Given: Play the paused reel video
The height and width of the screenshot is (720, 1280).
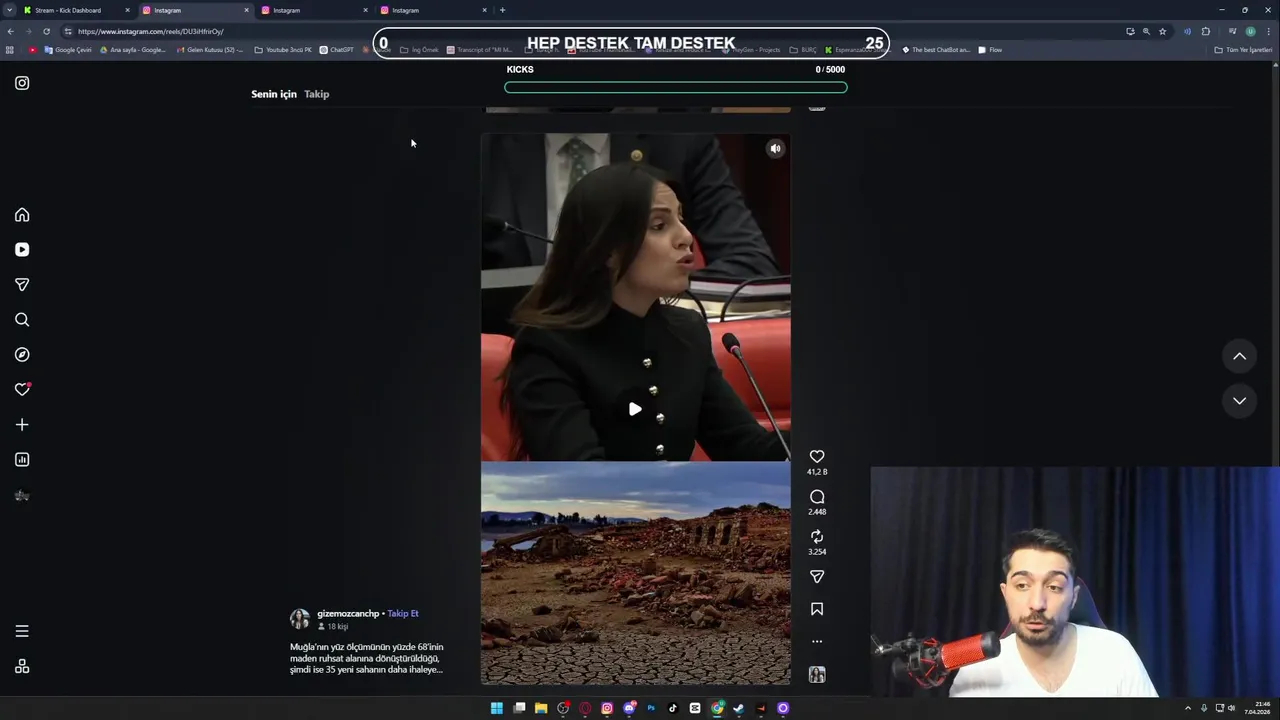Looking at the screenshot, I should 635,409.
